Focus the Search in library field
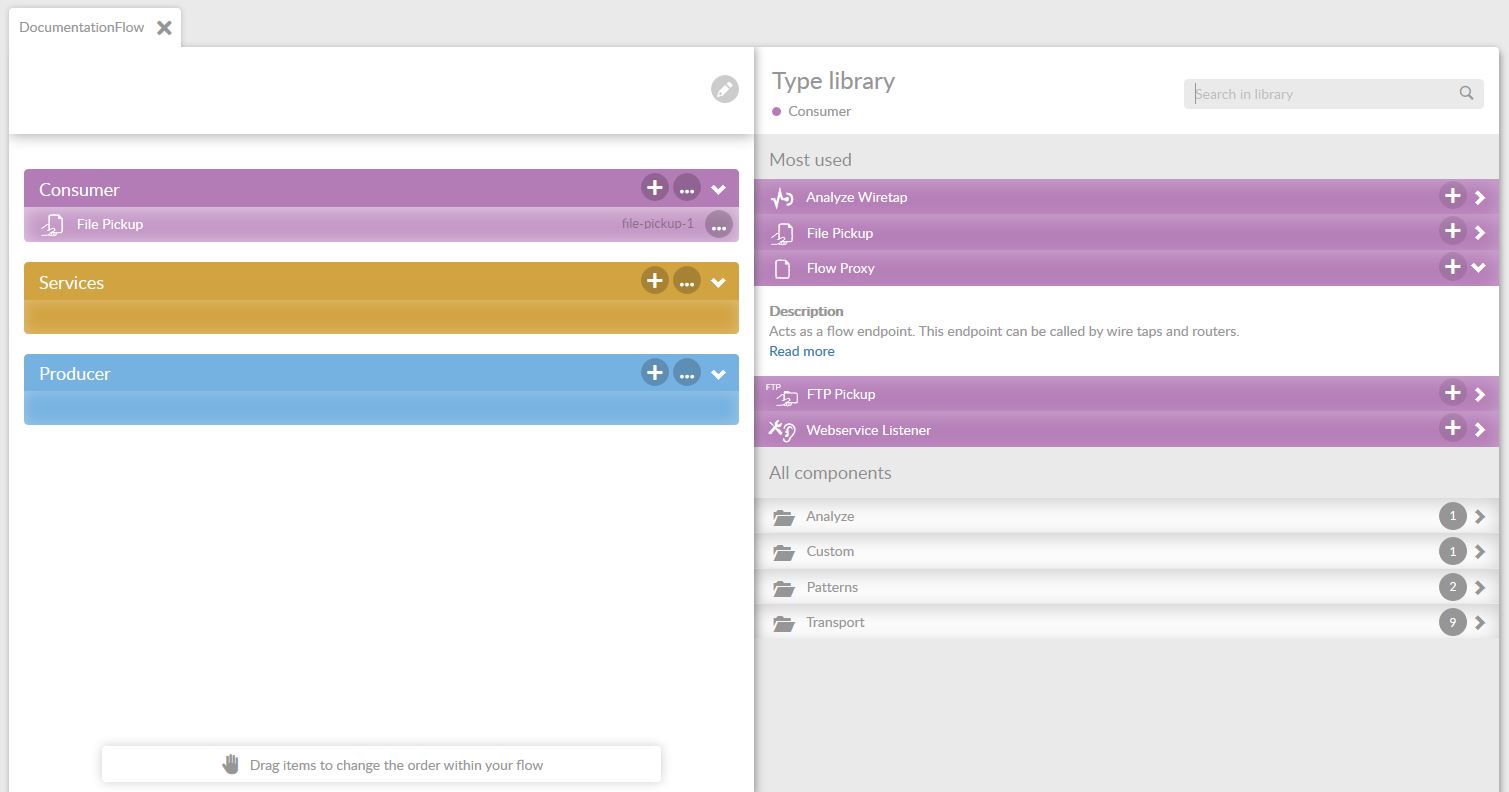 click(1320, 94)
